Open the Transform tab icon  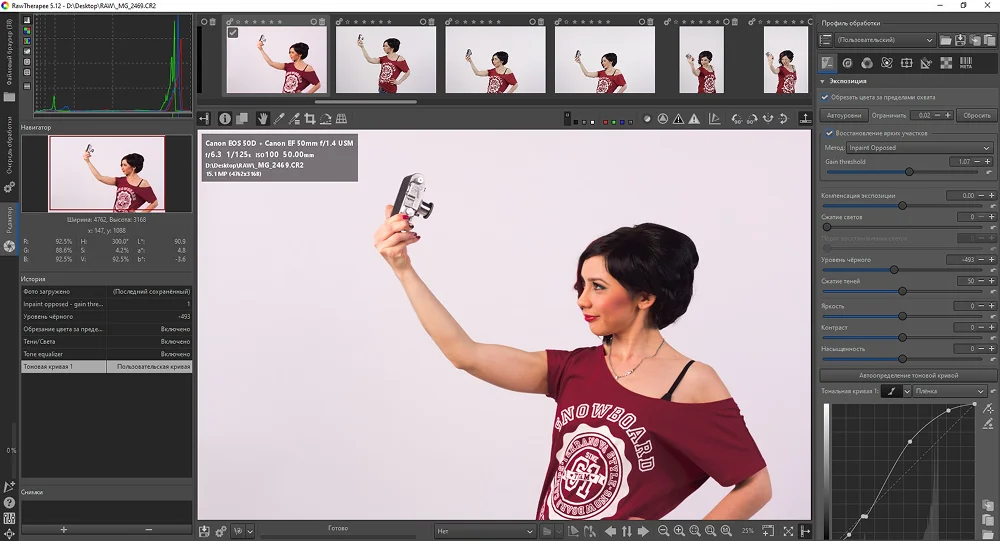(x=906, y=63)
